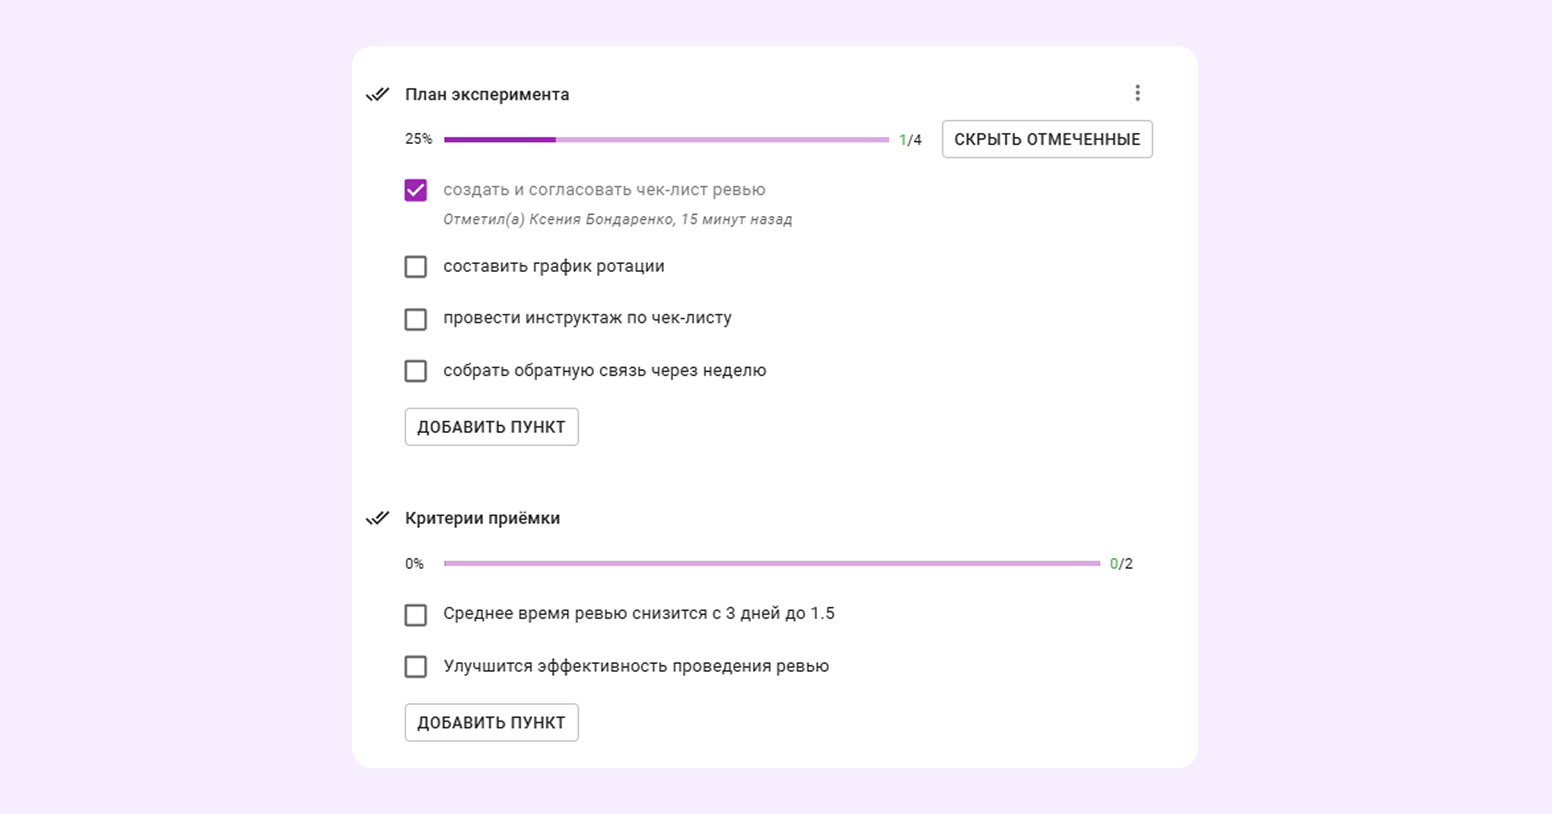
Task: Mark 'Среднее время ревью снизится' as done
Action: coord(416,615)
